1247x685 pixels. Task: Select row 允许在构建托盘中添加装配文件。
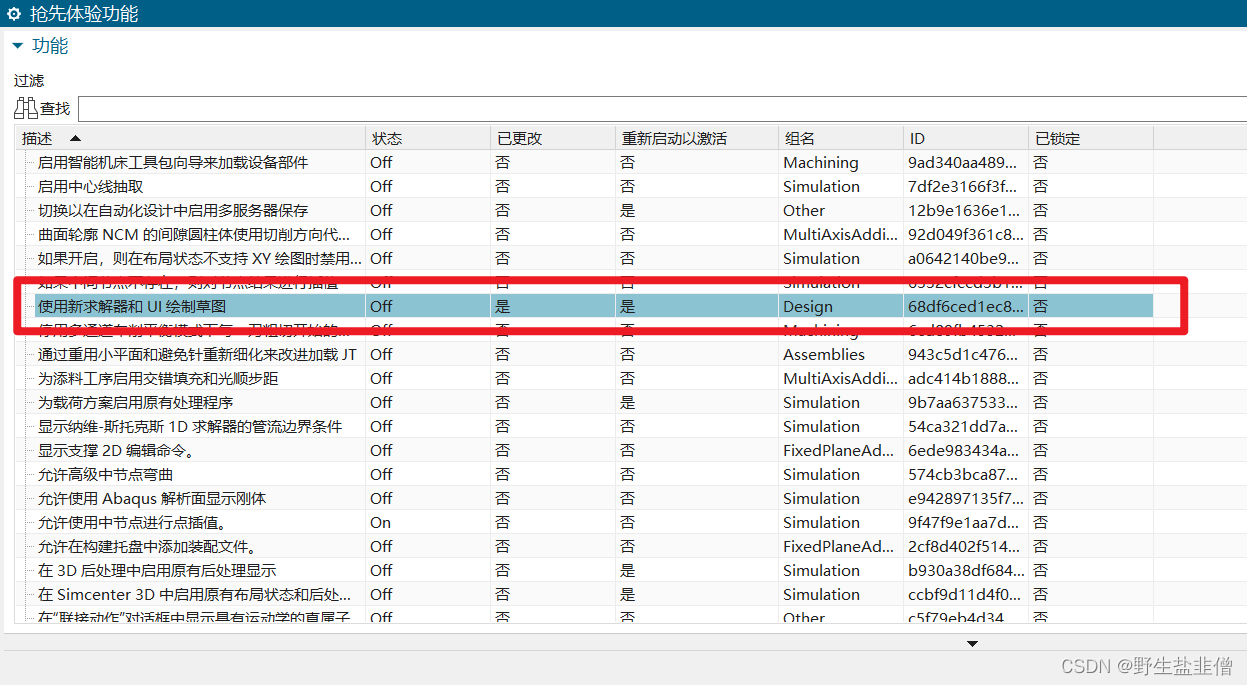click(584, 546)
